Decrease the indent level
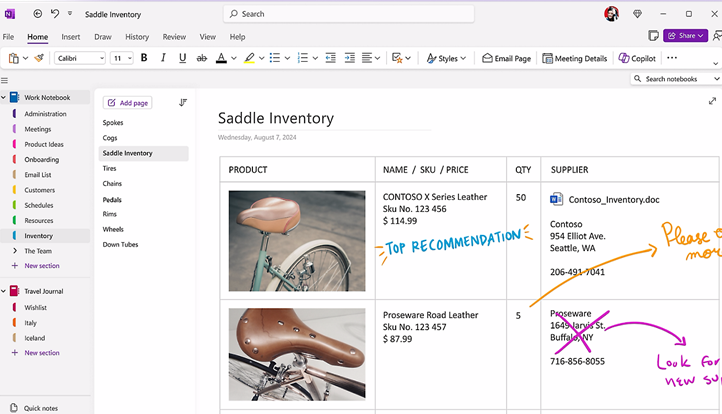 click(x=331, y=58)
